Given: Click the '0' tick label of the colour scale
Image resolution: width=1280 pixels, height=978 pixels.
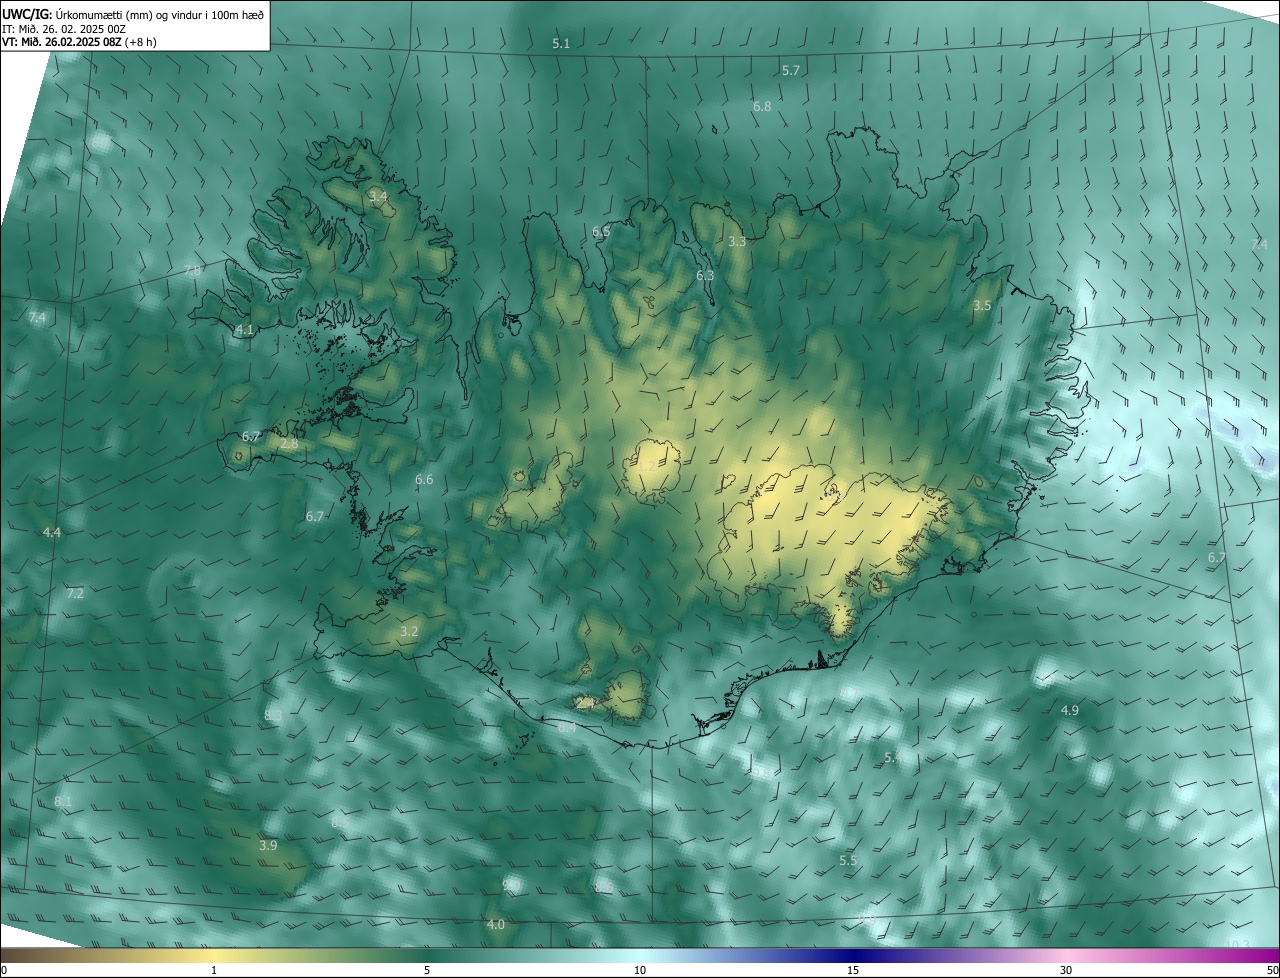Looking at the screenshot, I should pyautogui.click(x=4, y=970).
